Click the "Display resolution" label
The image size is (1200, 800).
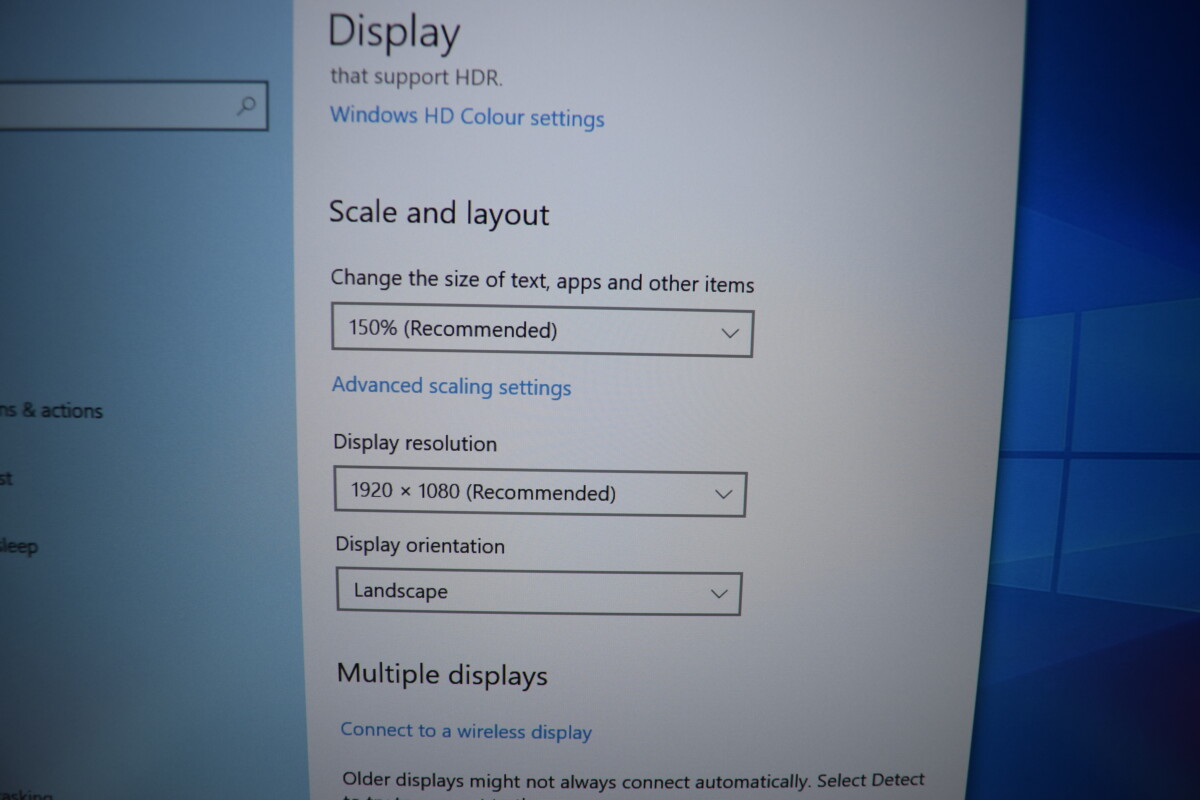click(x=415, y=443)
